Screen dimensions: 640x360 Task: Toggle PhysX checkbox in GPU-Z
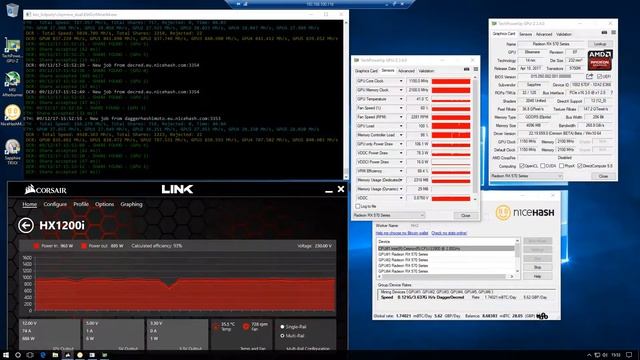tap(561, 166)
